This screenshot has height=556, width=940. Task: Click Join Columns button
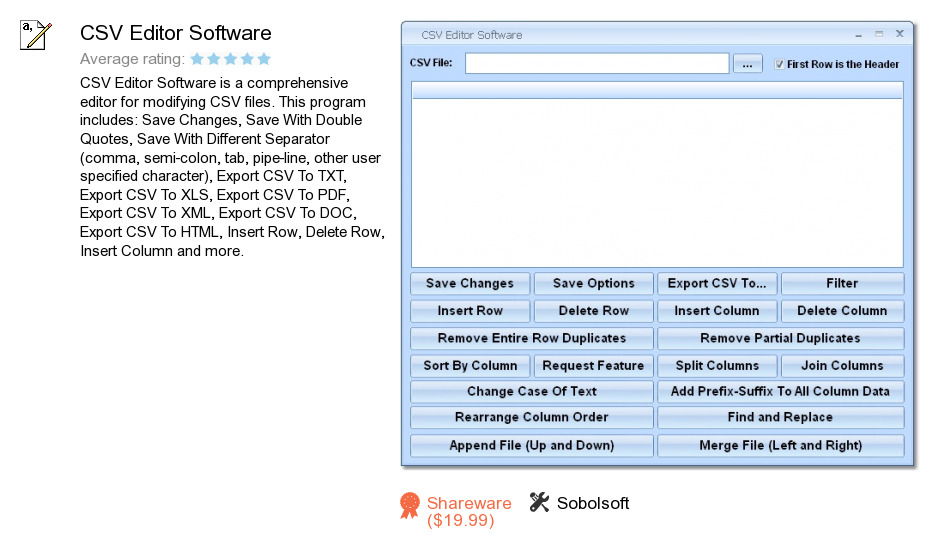(842, 366)
